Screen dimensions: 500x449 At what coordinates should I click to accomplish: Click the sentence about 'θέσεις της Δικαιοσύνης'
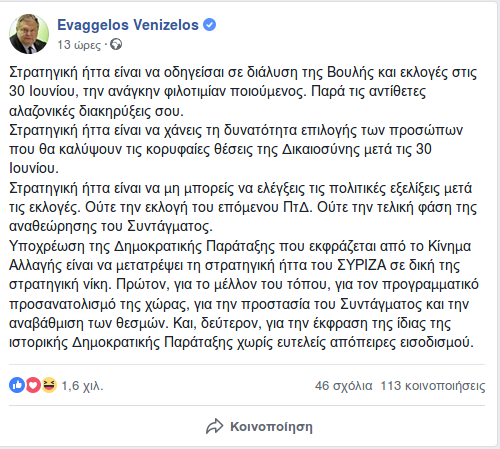(x=236, y=149)
